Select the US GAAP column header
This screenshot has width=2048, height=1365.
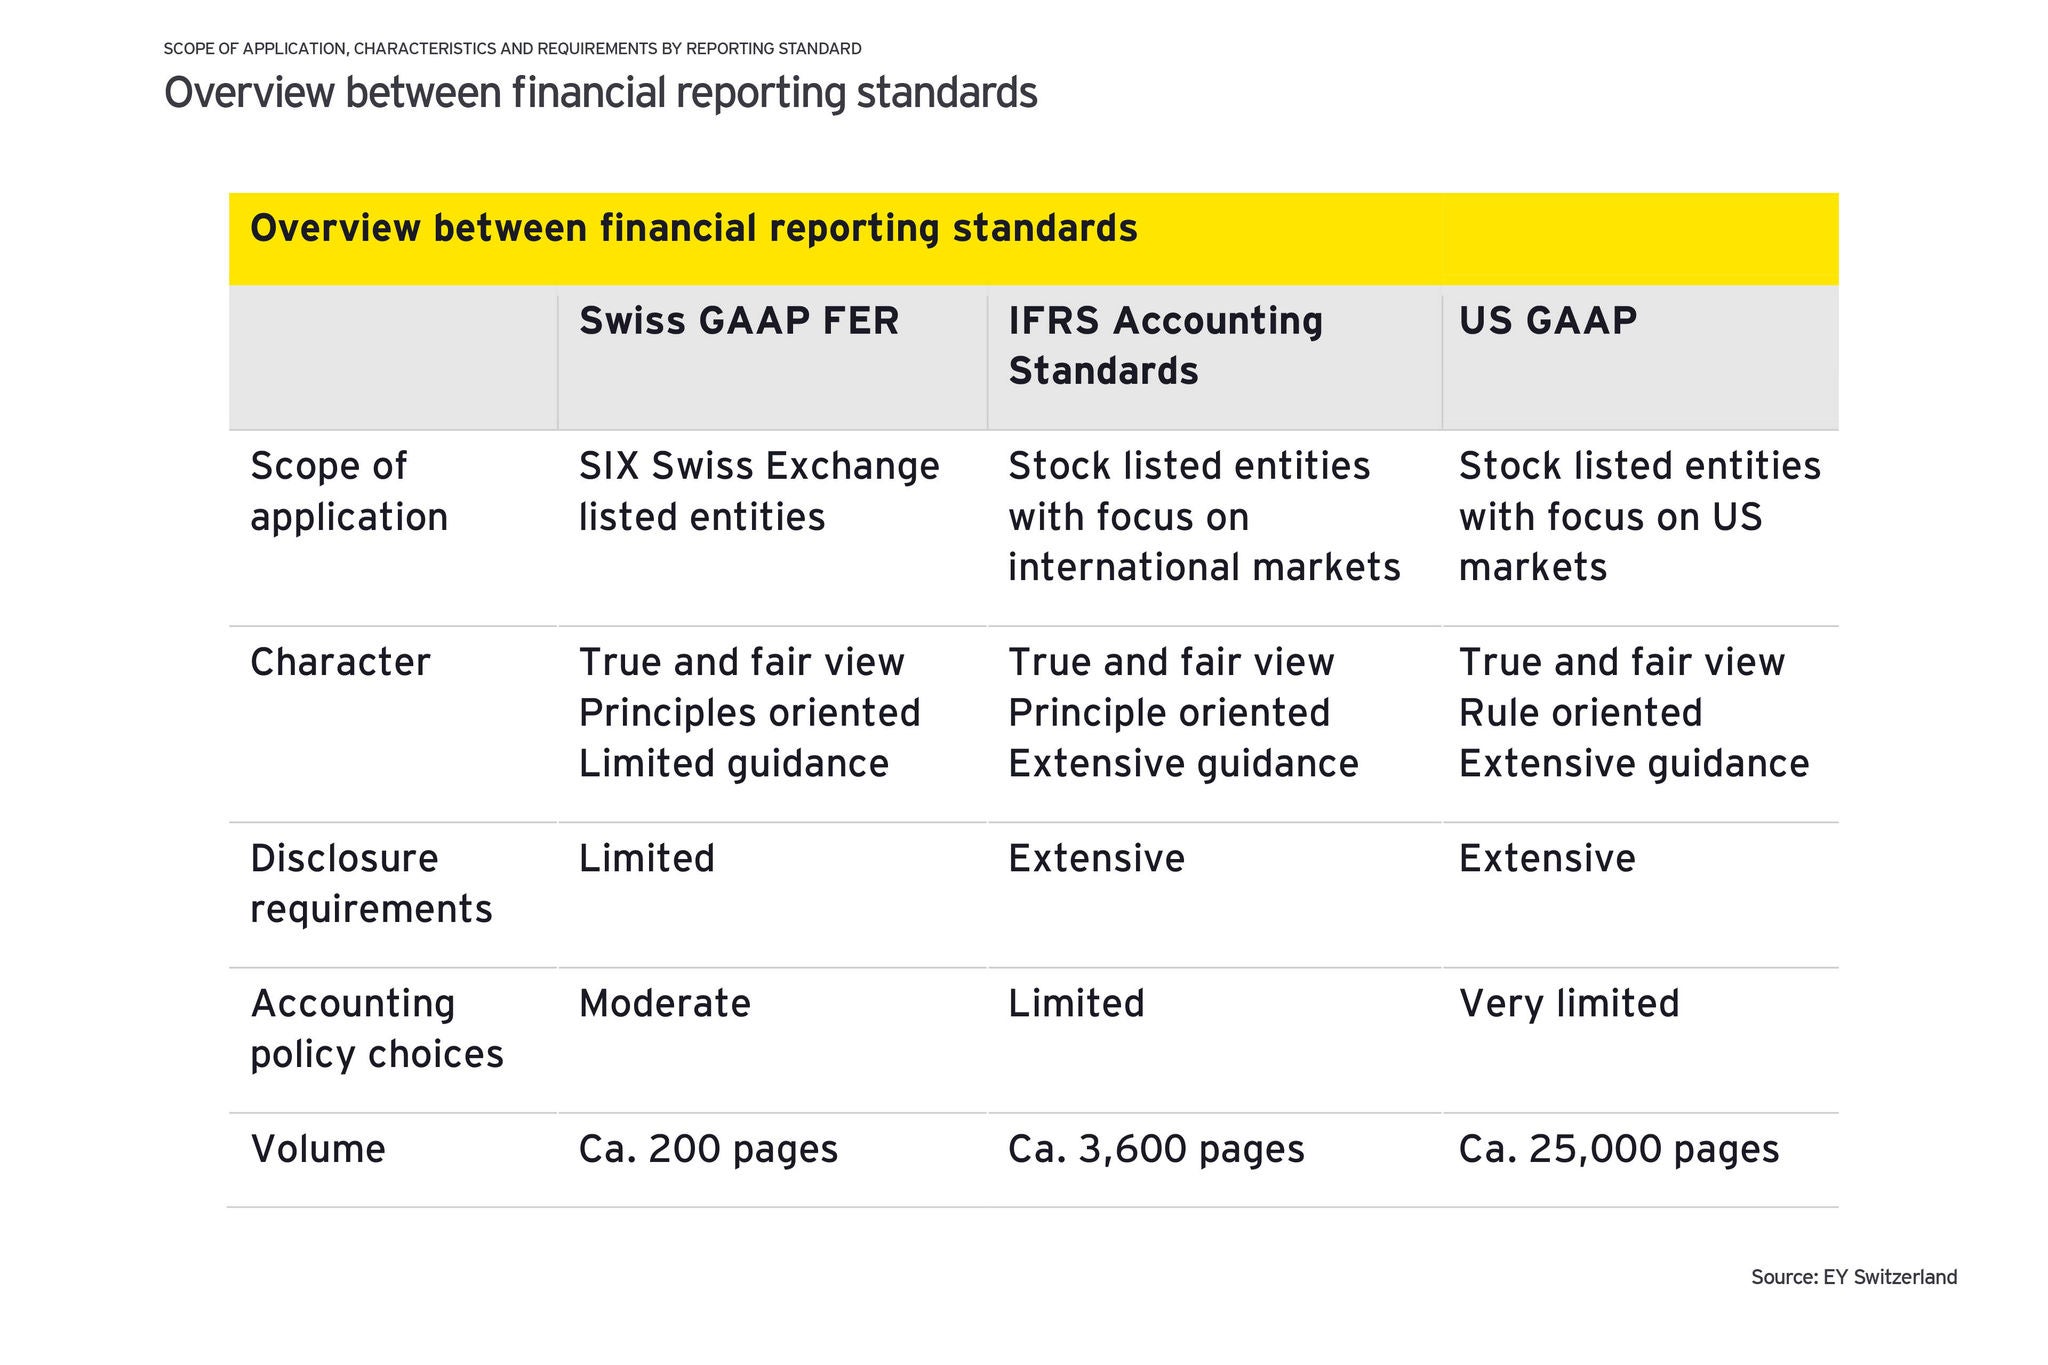[x=1547, y=321]
